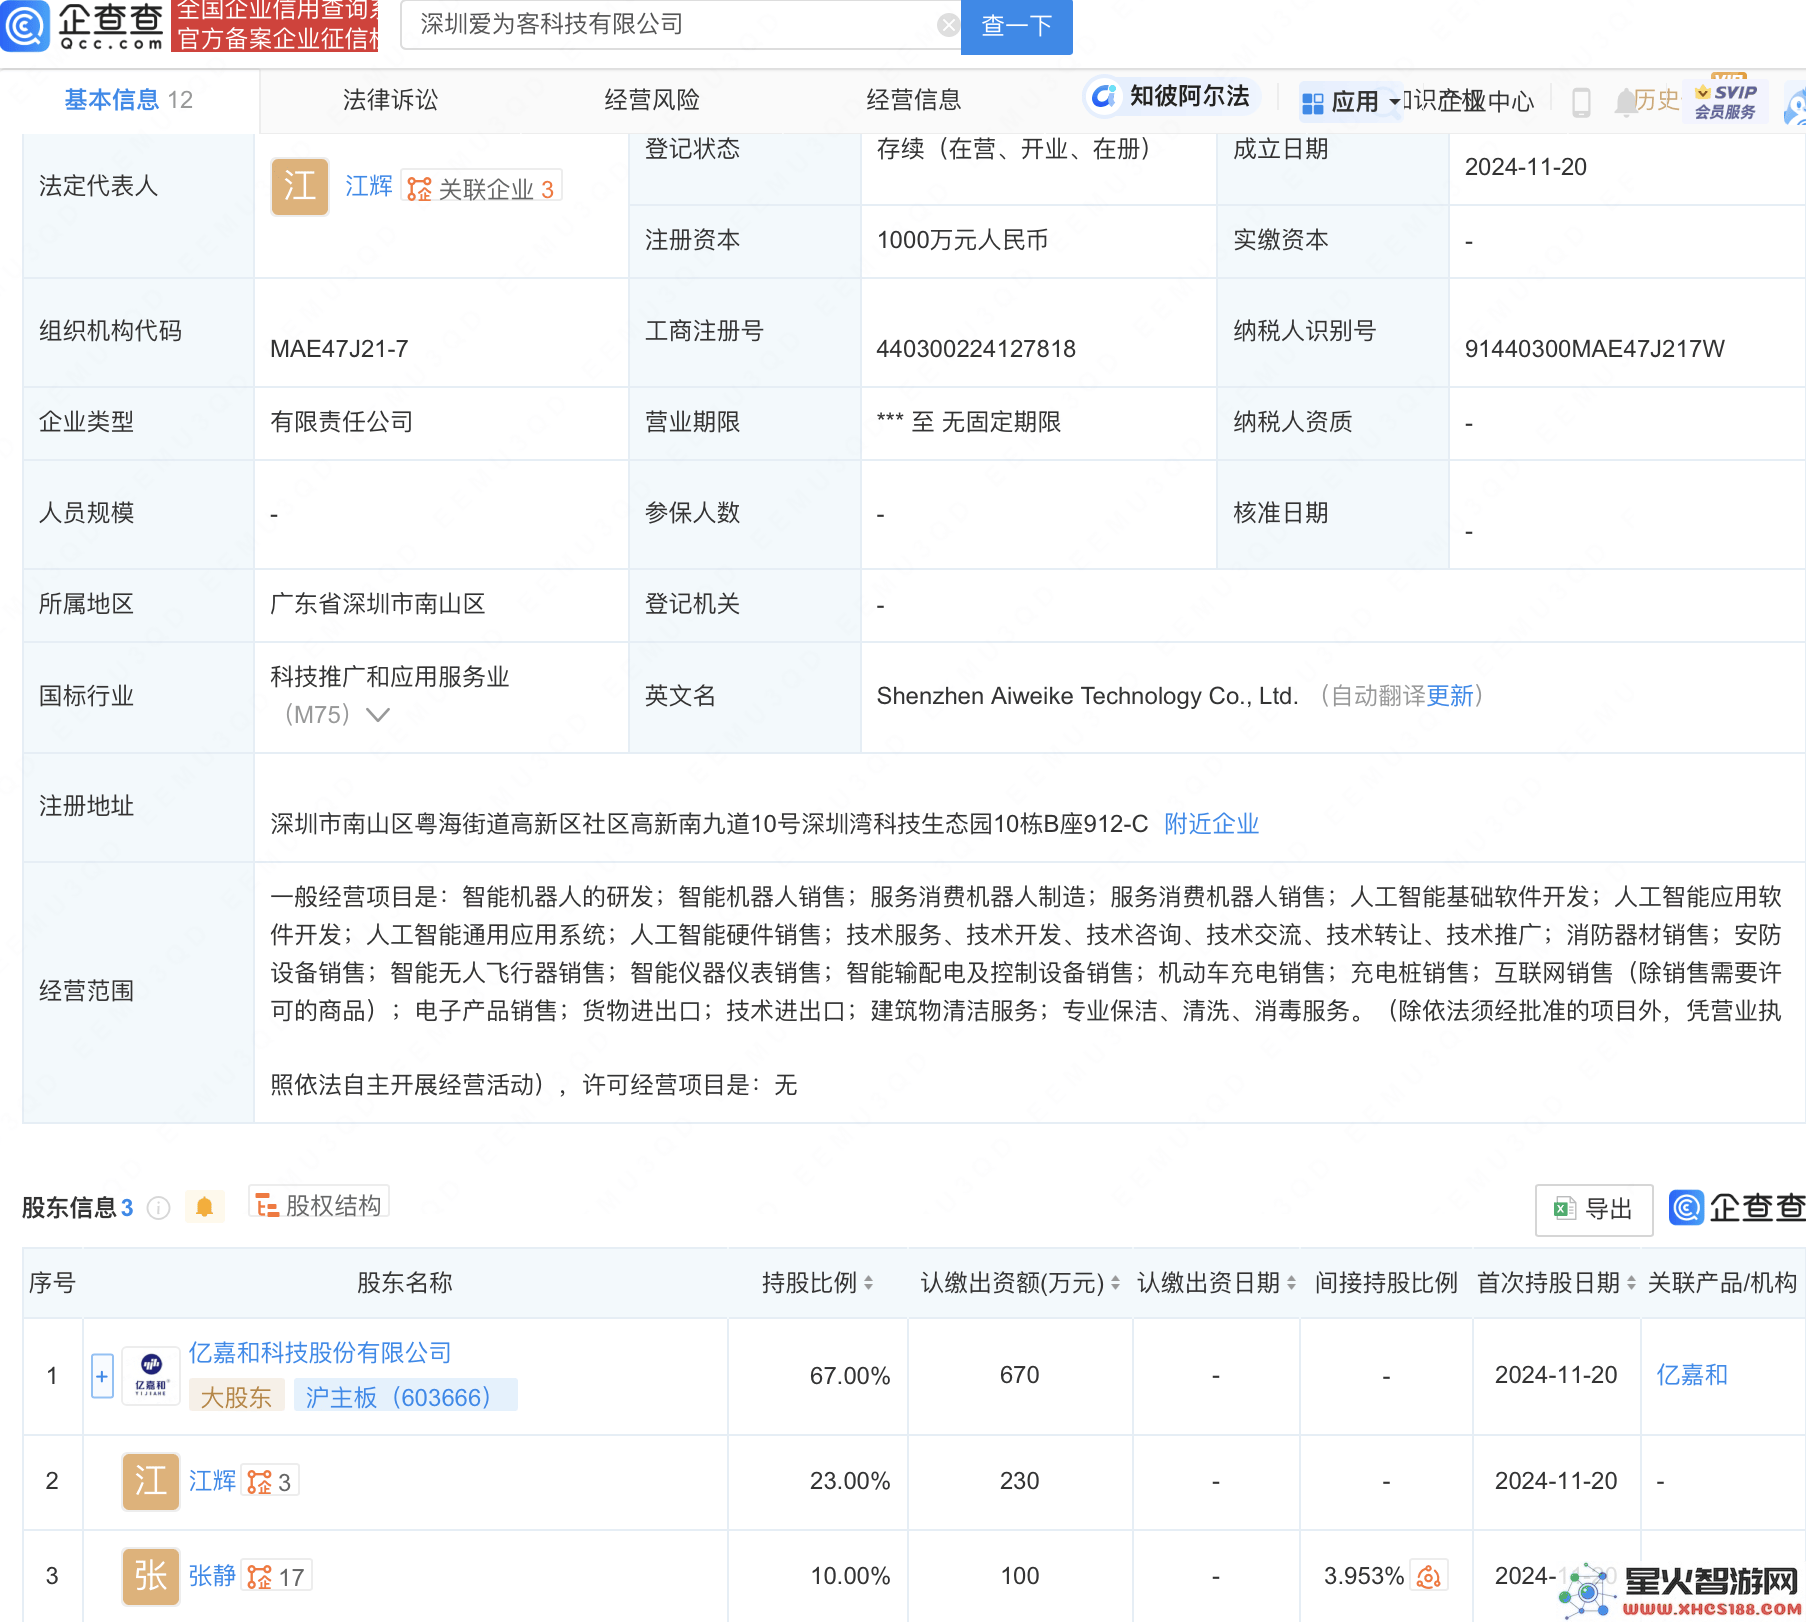Click the 查一下 search button
The height and width of the screenshot is (1622, 1806).
1016,25
